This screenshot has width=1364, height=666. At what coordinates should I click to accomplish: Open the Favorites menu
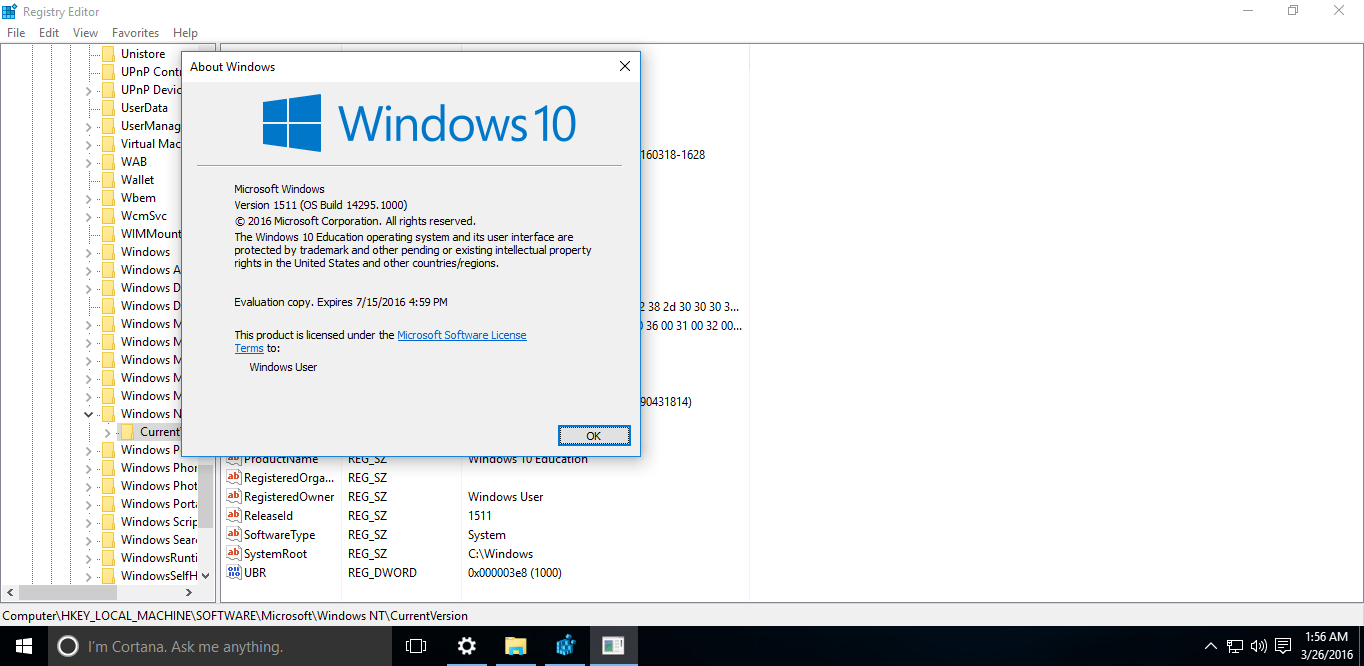[135, 33]
